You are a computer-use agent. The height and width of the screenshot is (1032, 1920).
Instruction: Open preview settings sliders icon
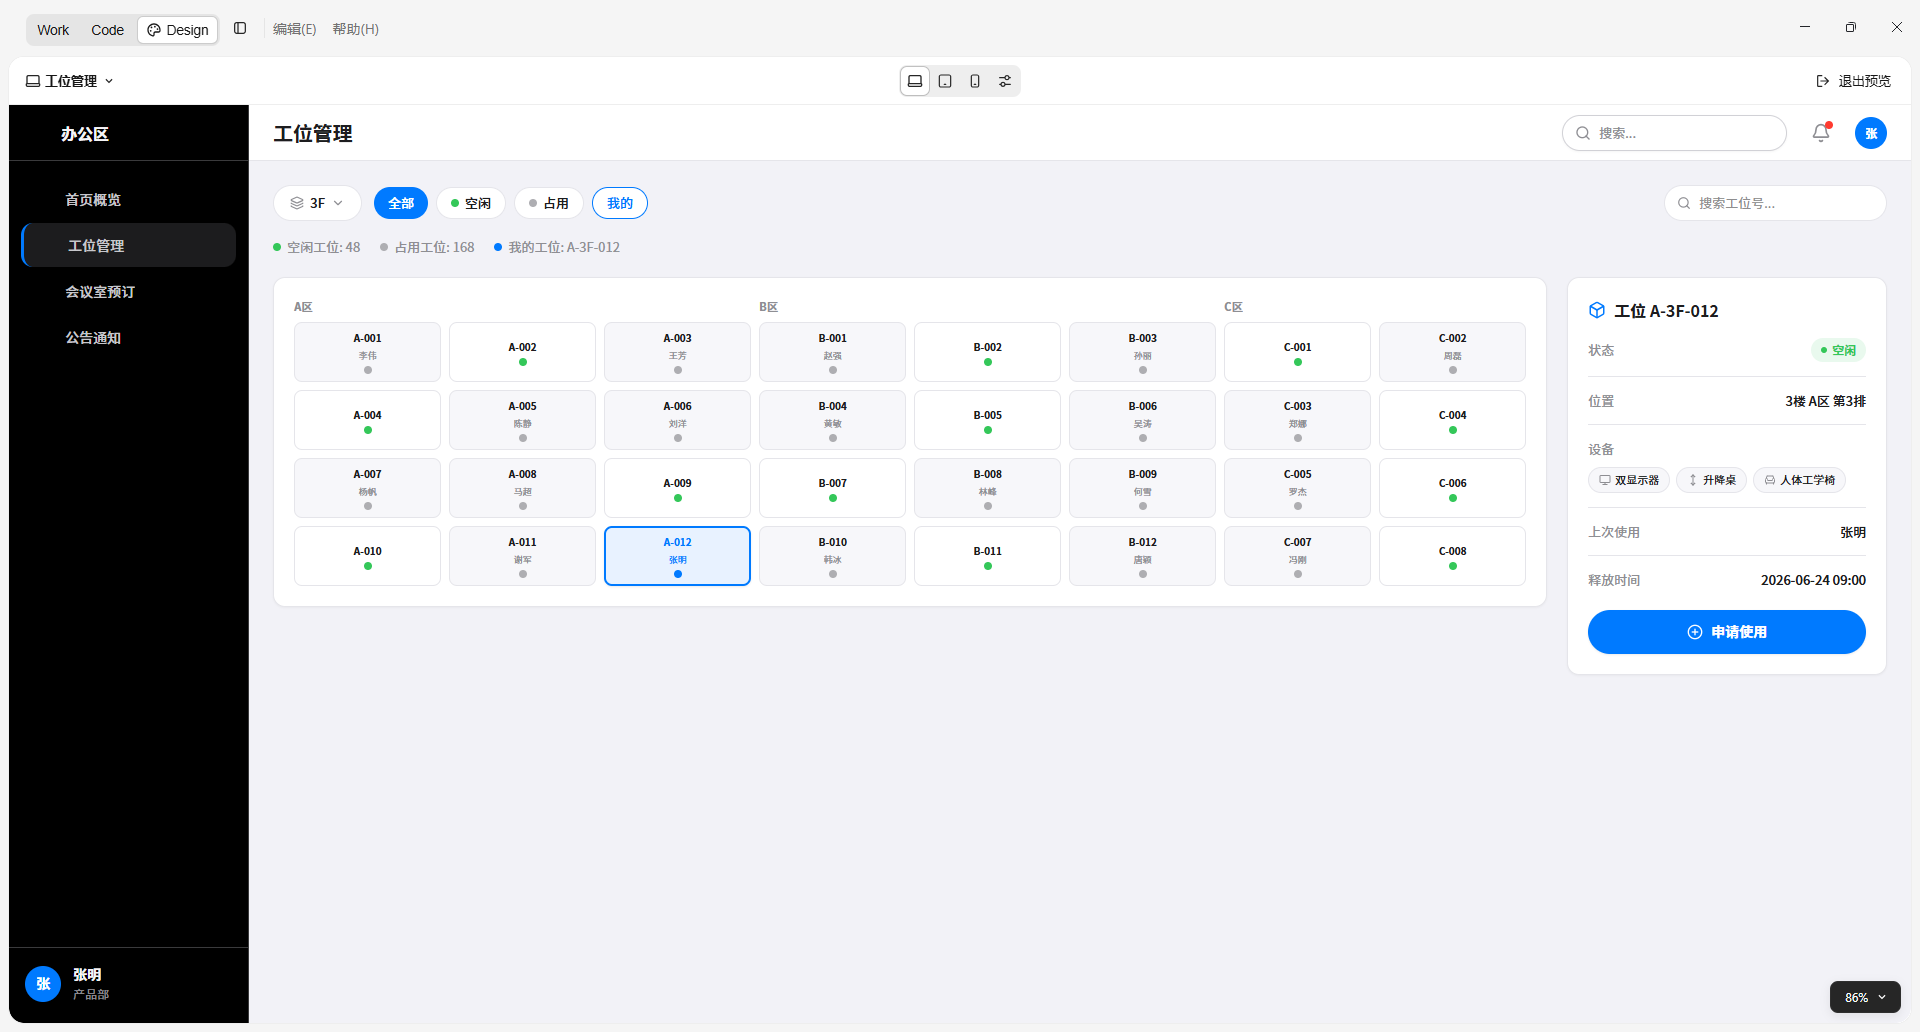coord(1005,81)
